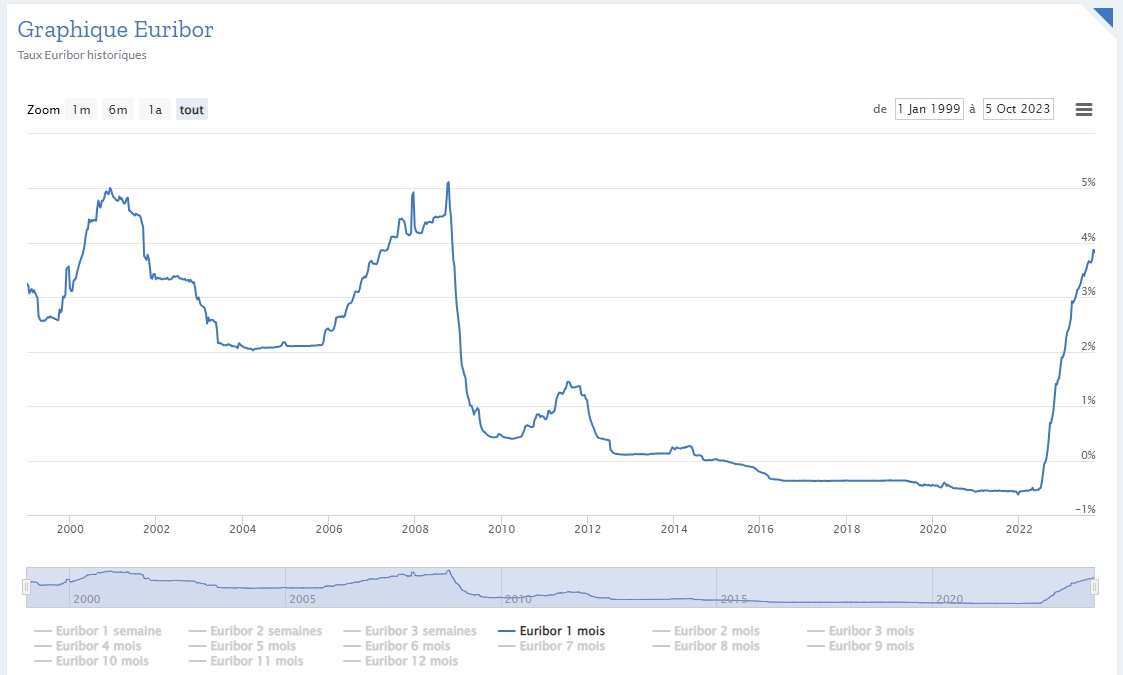
Task: Grab the navigator left range handle
Action: (x=27, y=588)
